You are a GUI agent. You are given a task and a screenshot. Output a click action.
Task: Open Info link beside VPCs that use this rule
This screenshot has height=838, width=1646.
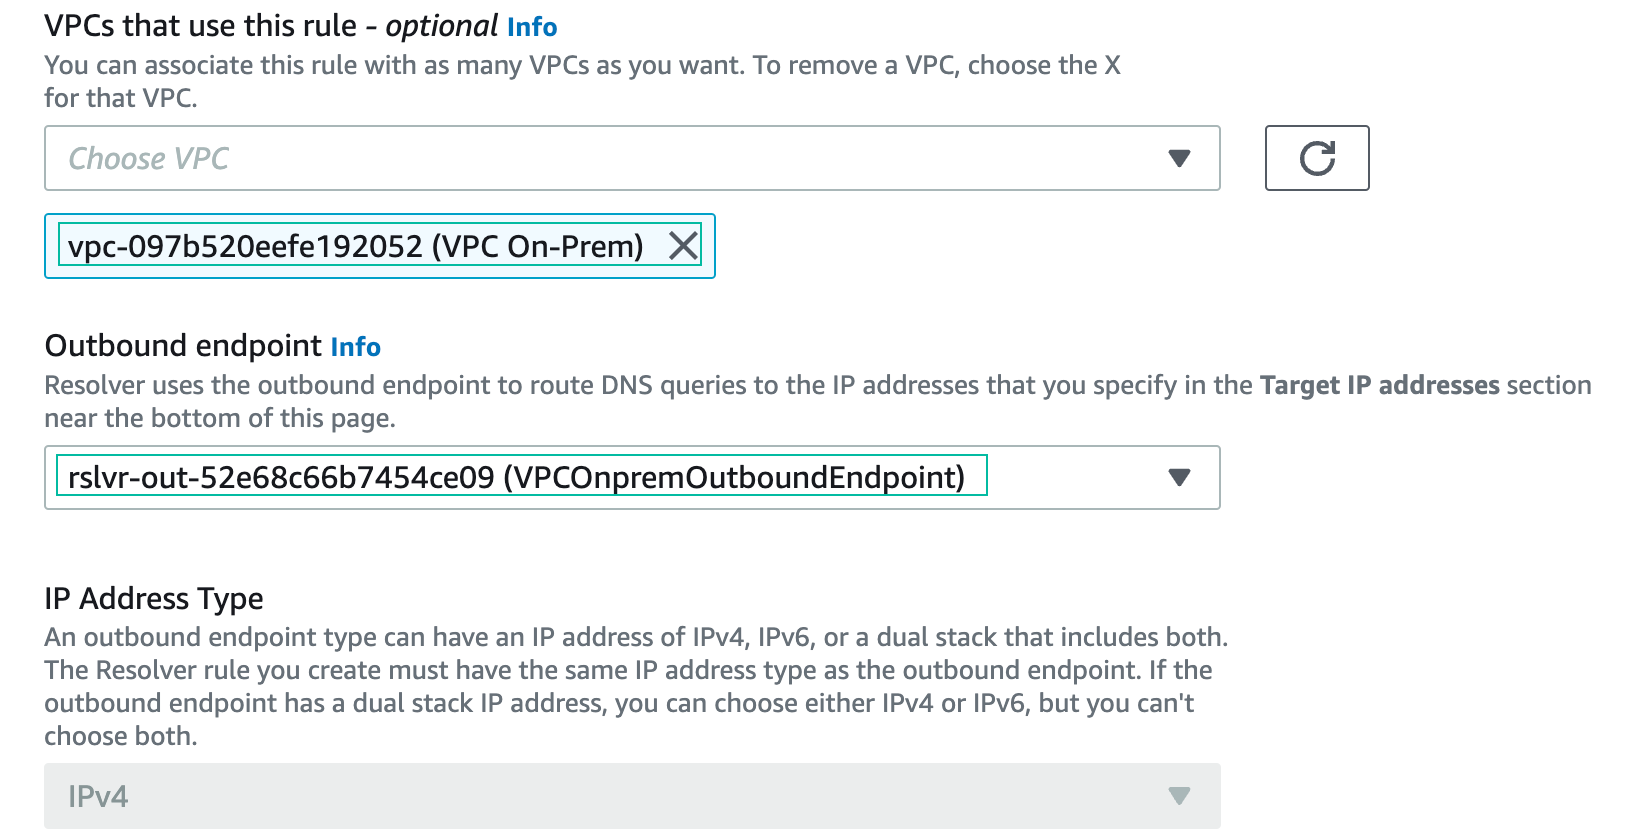[x=532, y=27]
